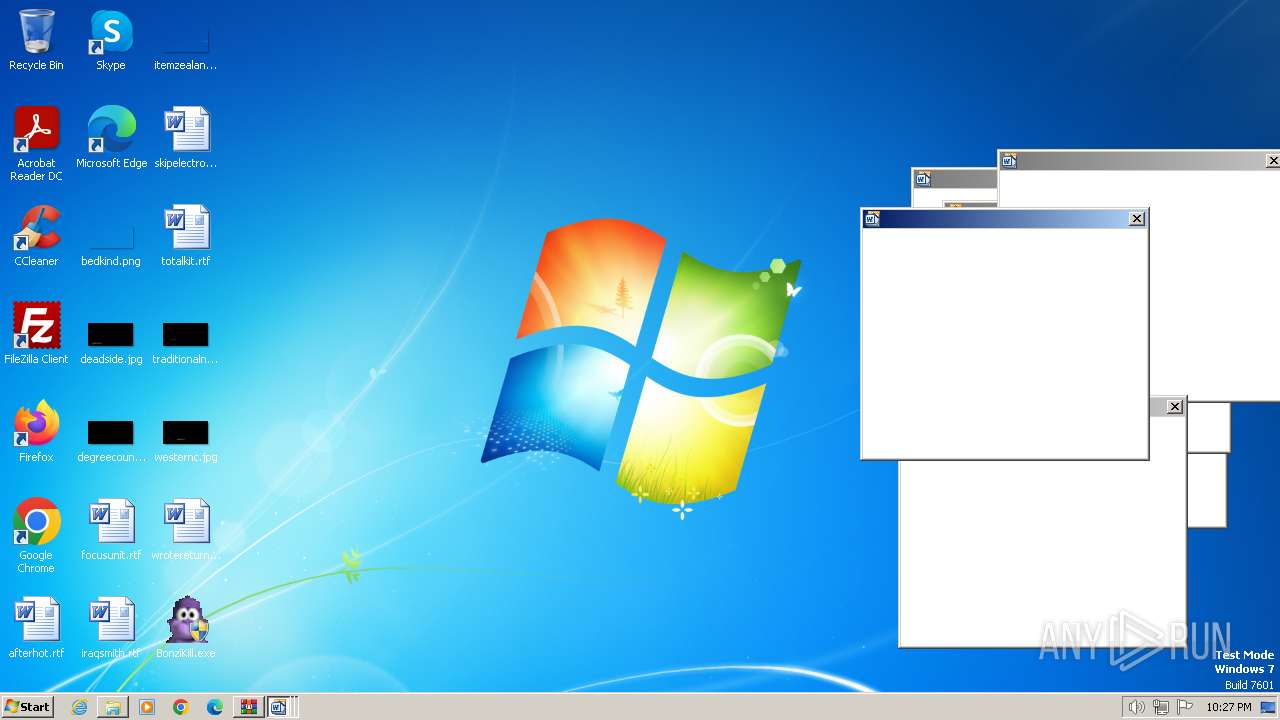This screenshot has width=1280, height=720.
Task: Open Acrobat Reader DC shortcut
Action: click(36, 144)
